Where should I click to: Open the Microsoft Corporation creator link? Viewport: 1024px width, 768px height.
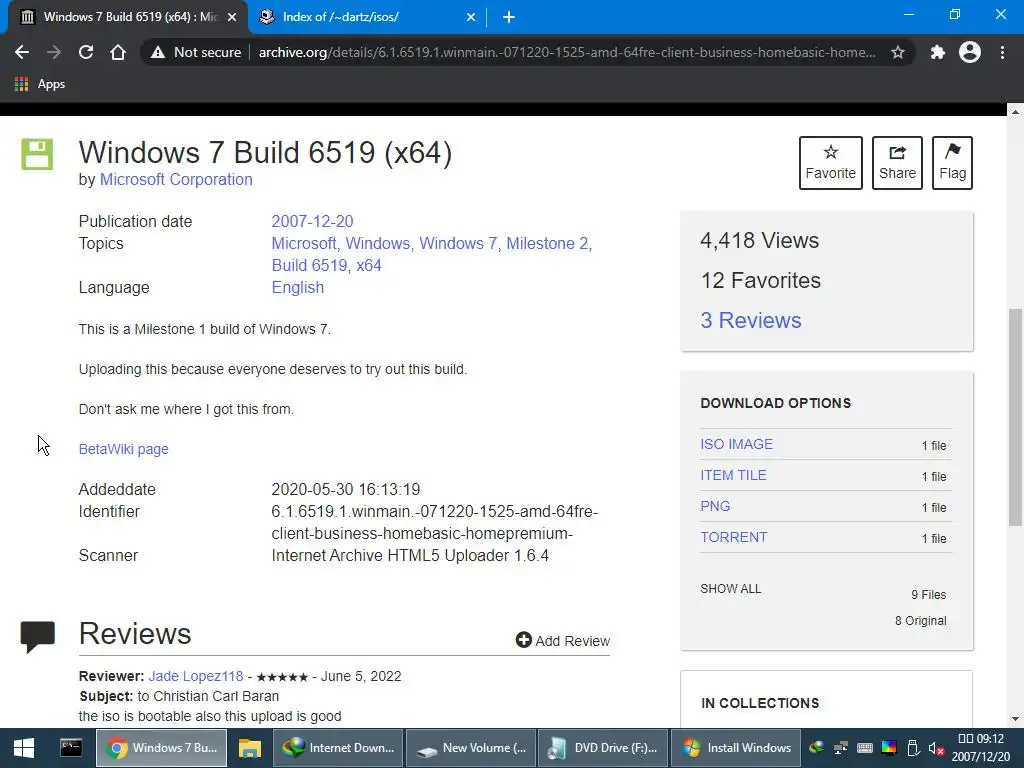pos(176,180)
